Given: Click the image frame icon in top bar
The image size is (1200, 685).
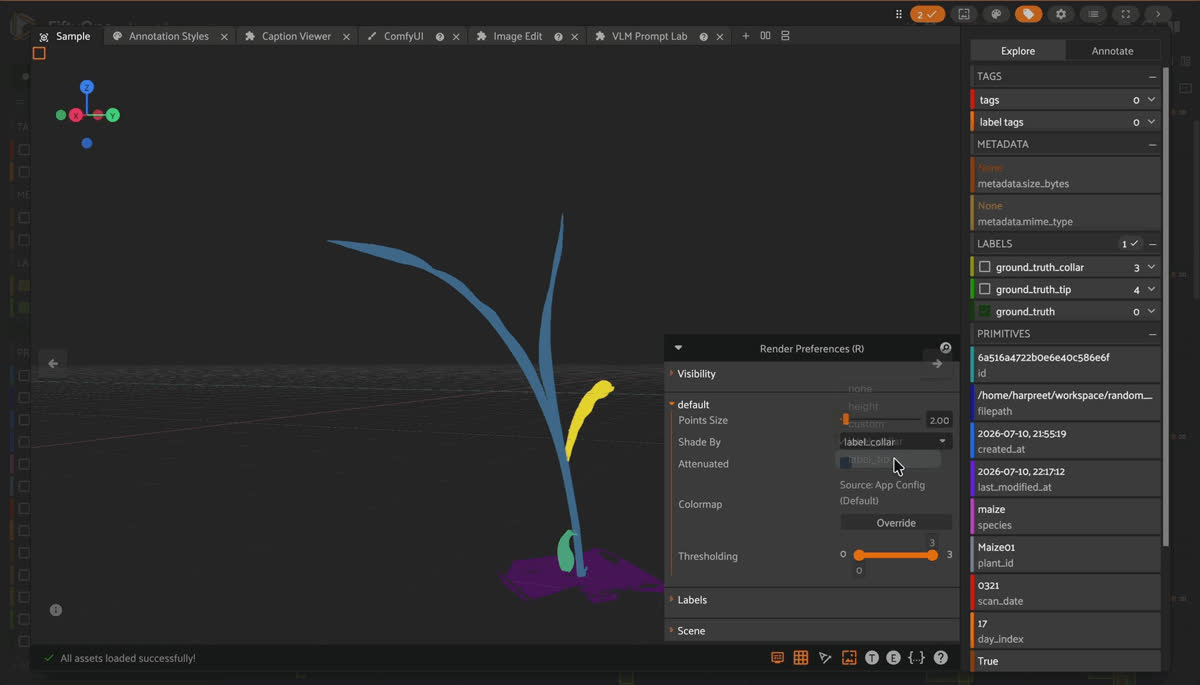Looking at the screenshot, I should coord(963,14).
